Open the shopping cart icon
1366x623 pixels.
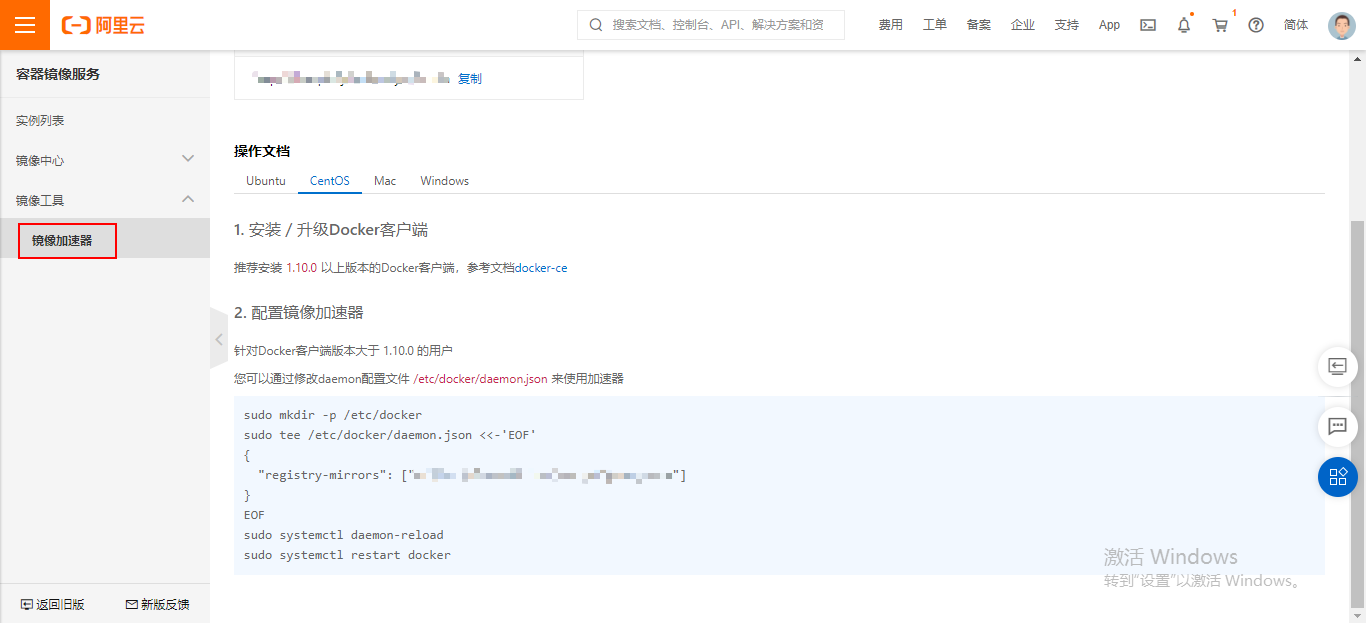(x=1220, y=25)
